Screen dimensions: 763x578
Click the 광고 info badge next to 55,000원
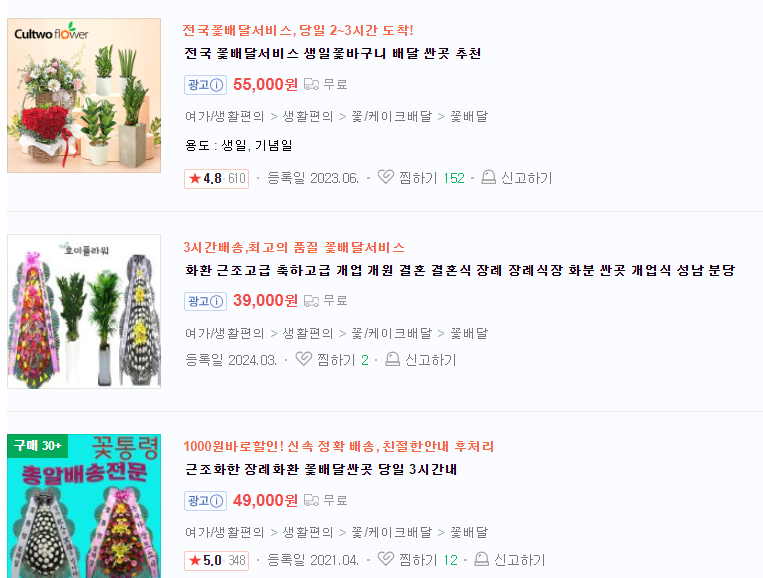205,85
